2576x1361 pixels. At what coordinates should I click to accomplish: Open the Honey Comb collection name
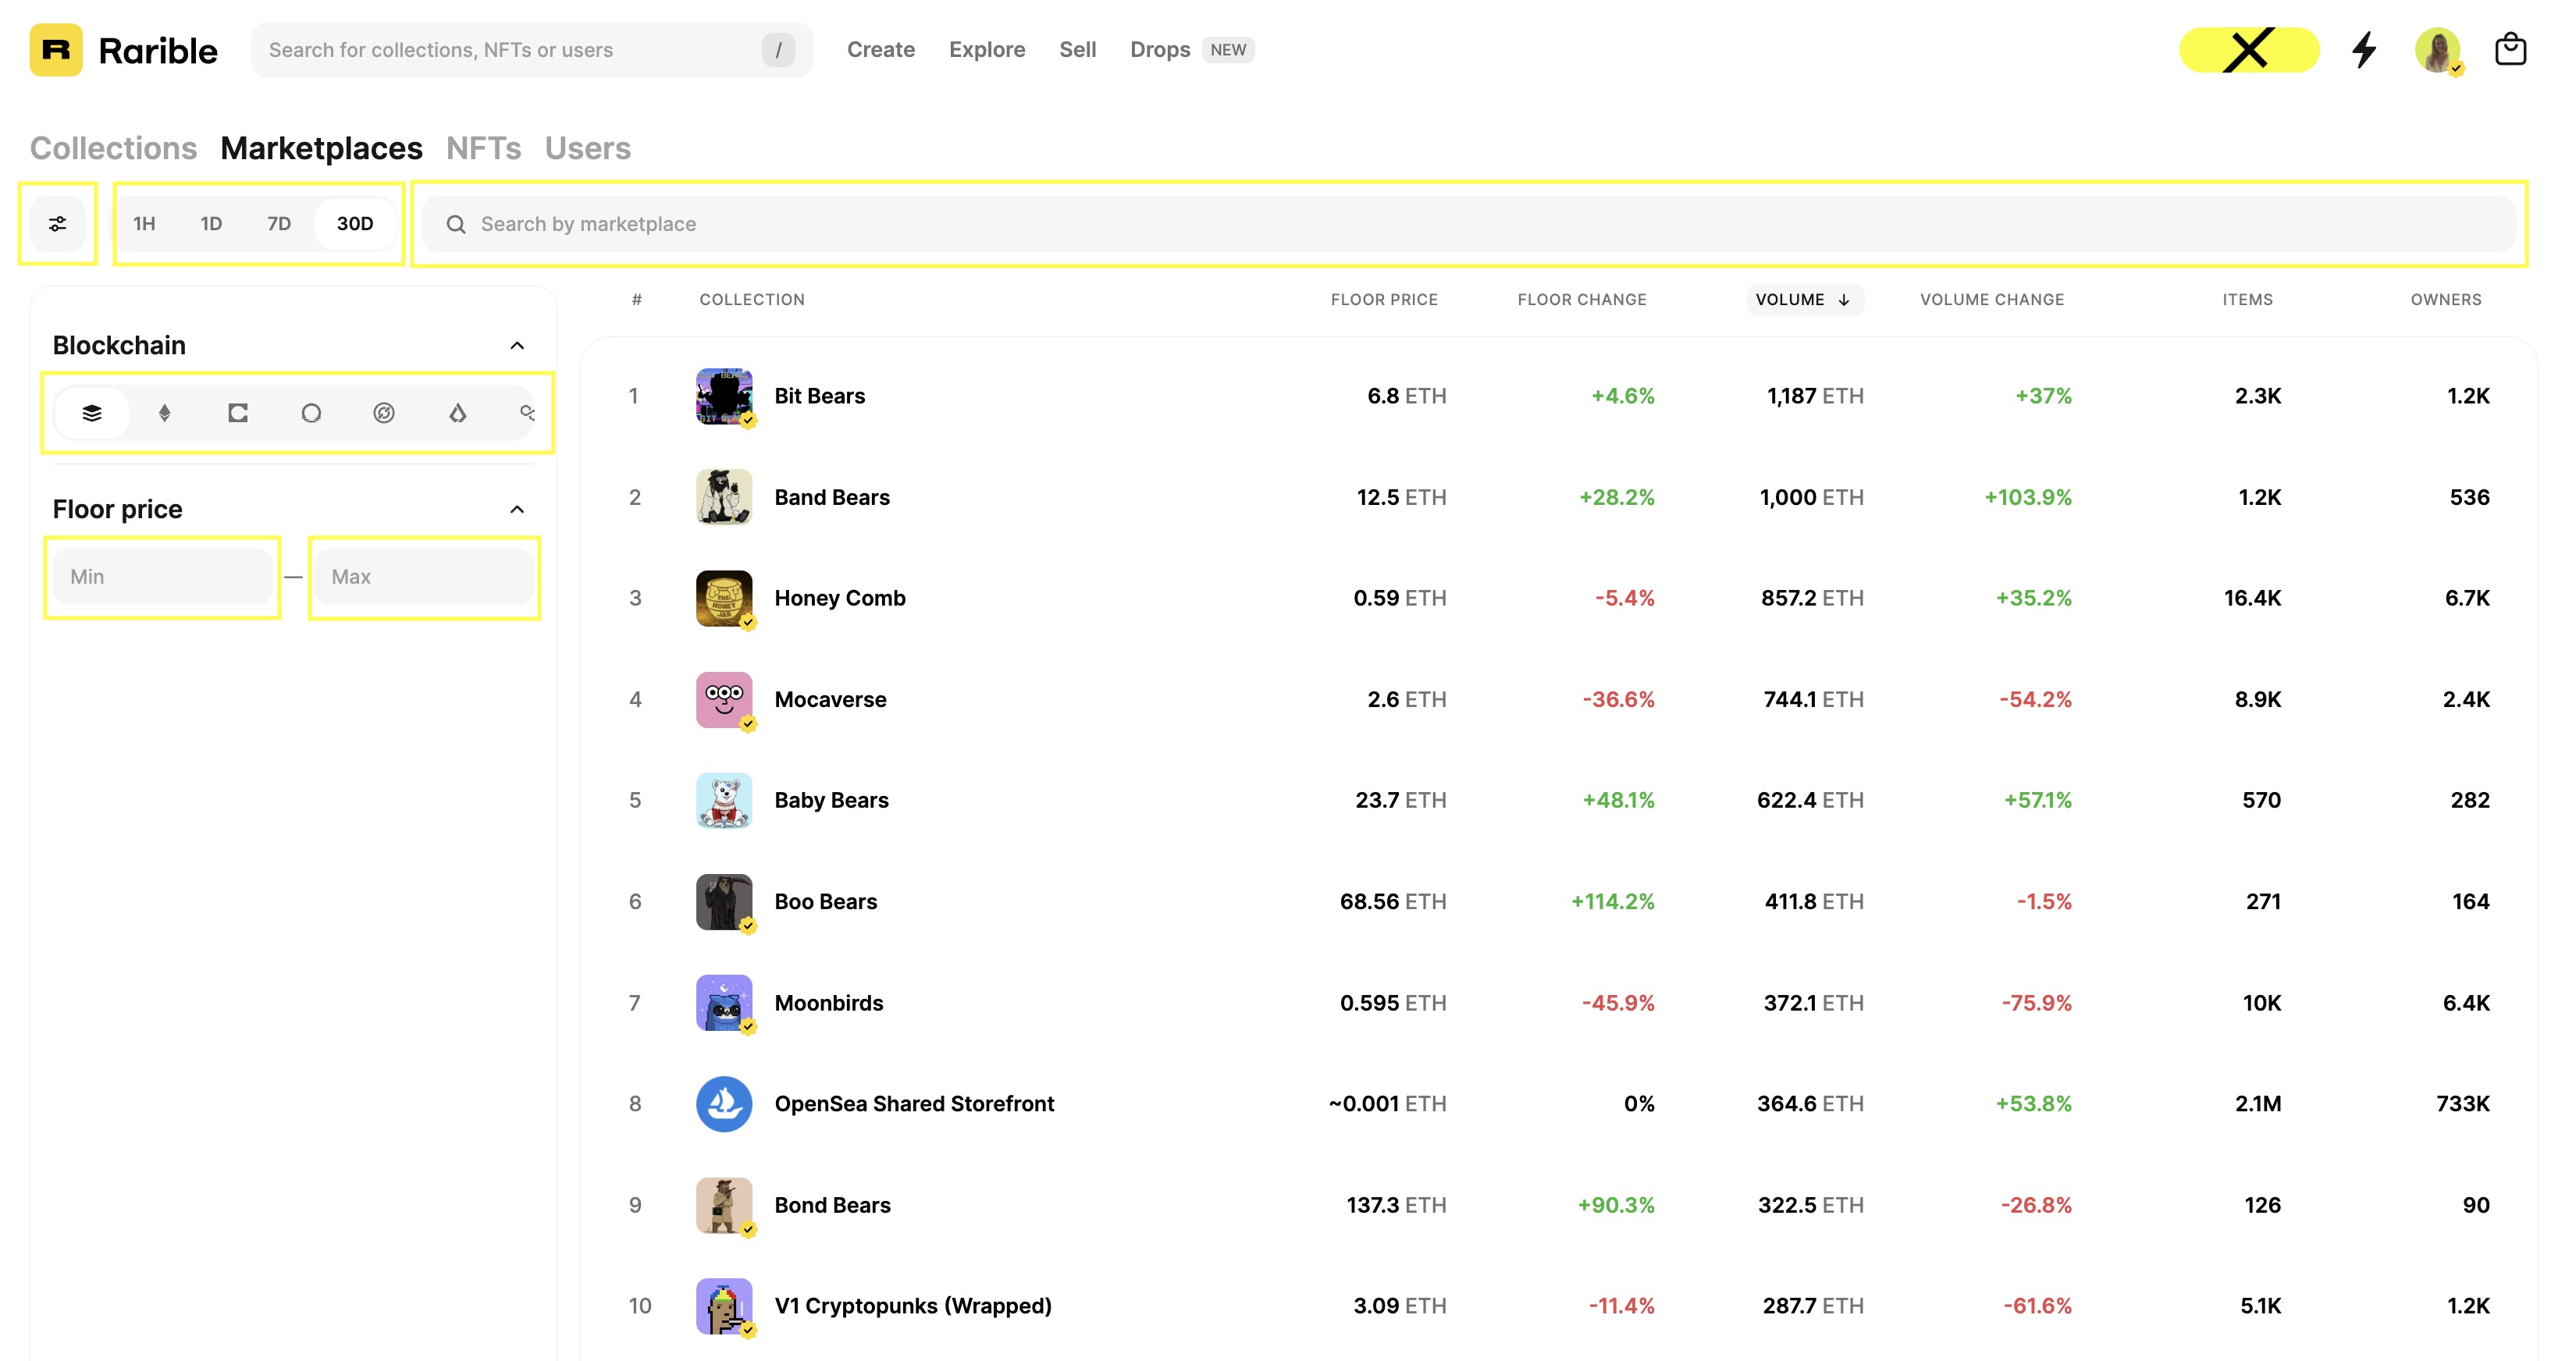pos(839,598)
